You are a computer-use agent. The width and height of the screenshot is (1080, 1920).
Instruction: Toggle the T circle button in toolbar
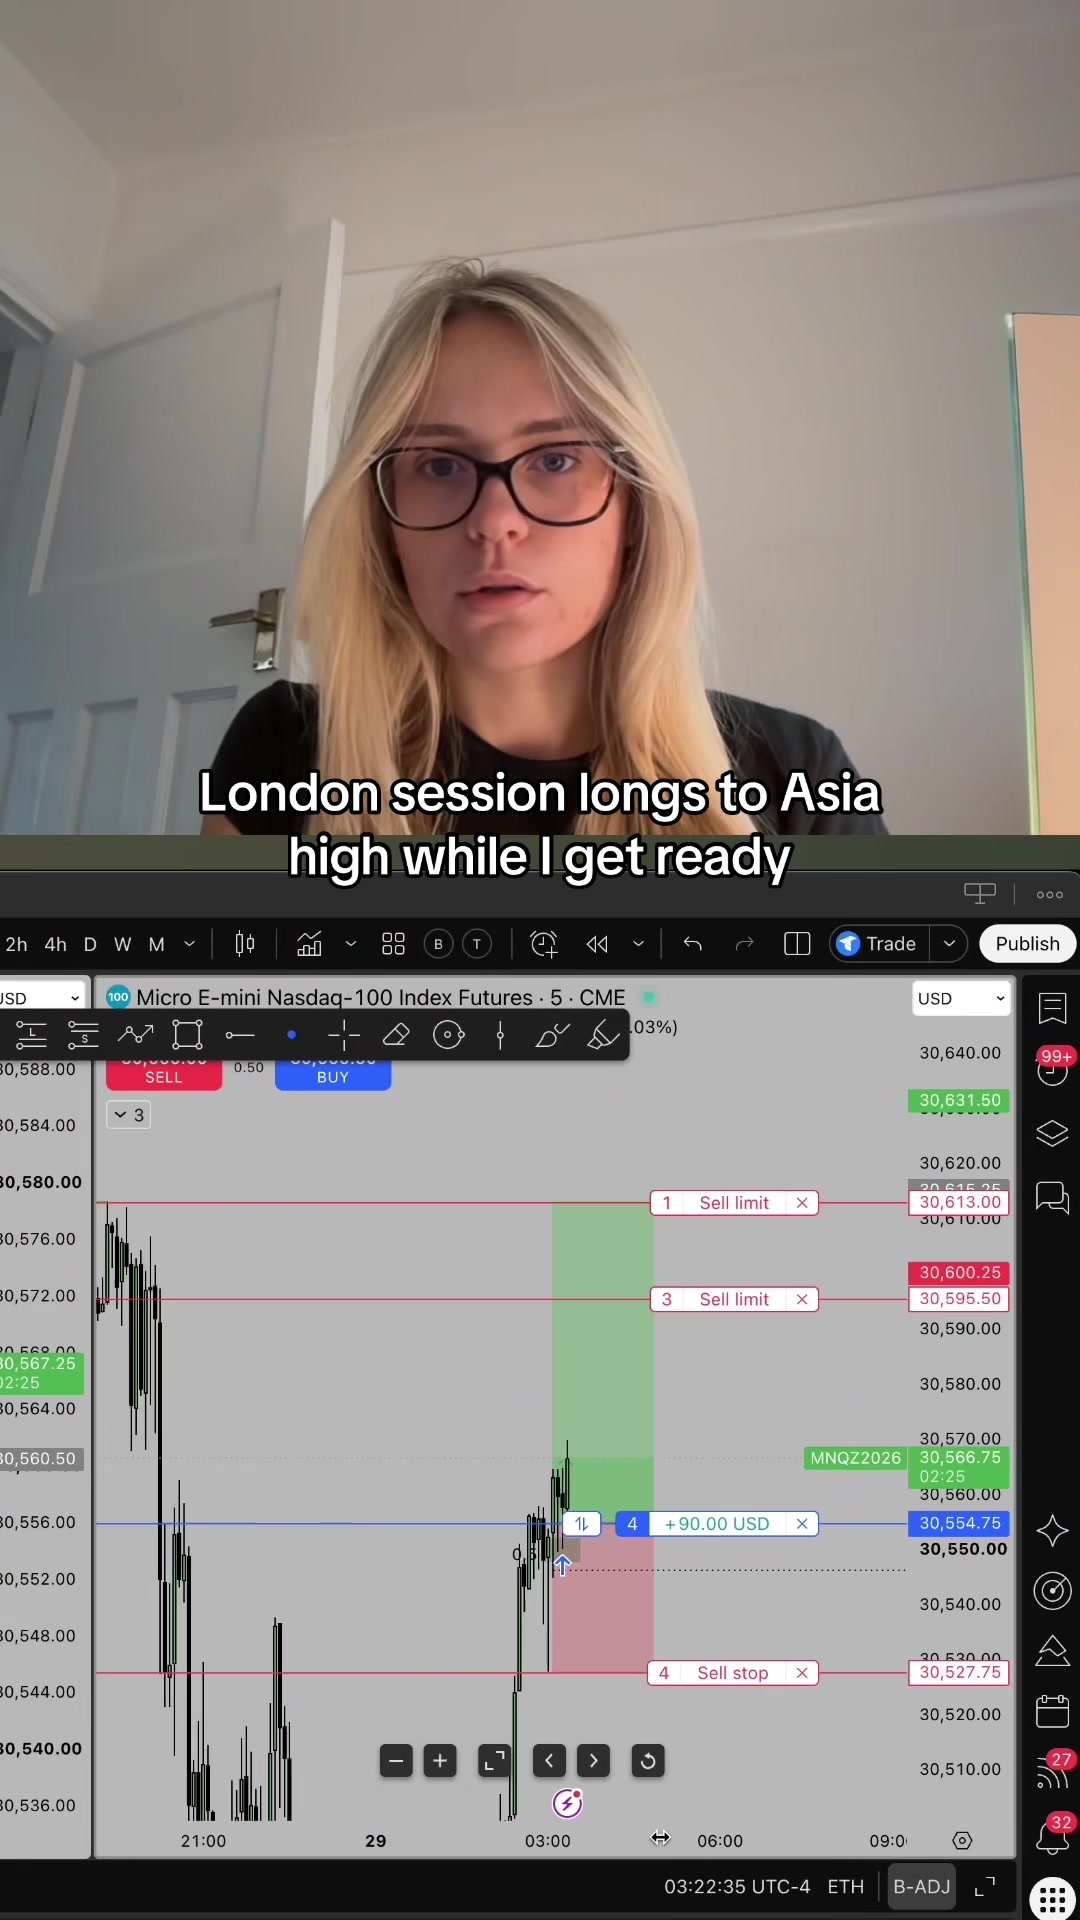click(477, 944)
